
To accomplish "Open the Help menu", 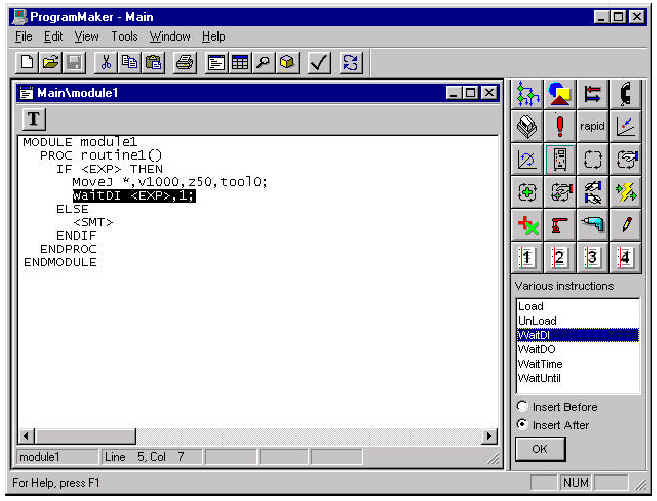I will click(x=214, y=37).
